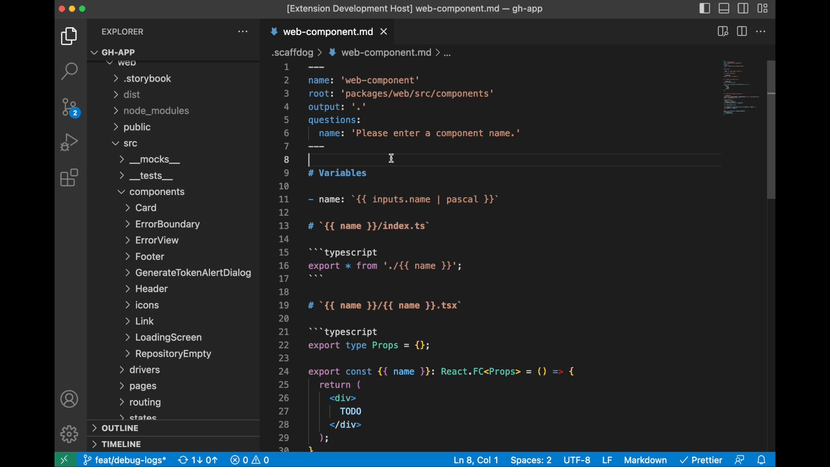
Task: Open notifications bell
Action: coord(761,460)
